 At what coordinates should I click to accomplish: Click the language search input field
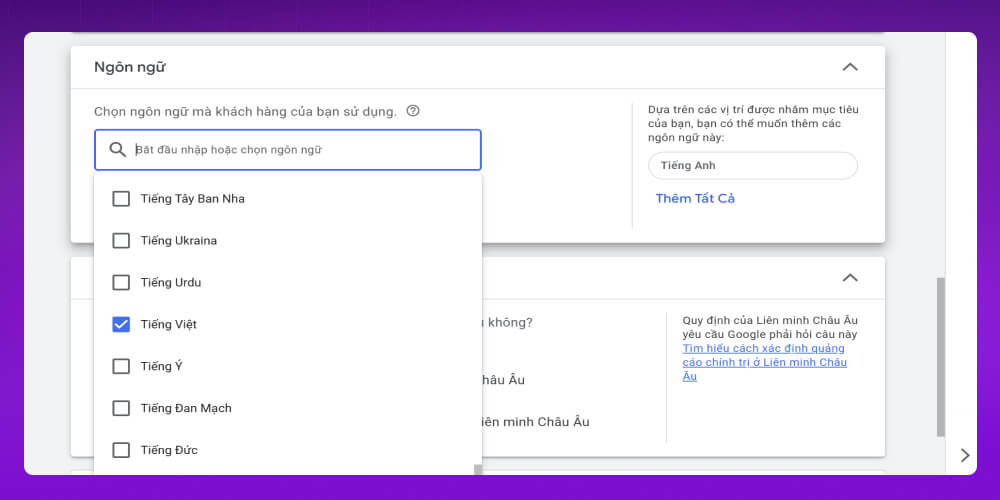point(300,150)
